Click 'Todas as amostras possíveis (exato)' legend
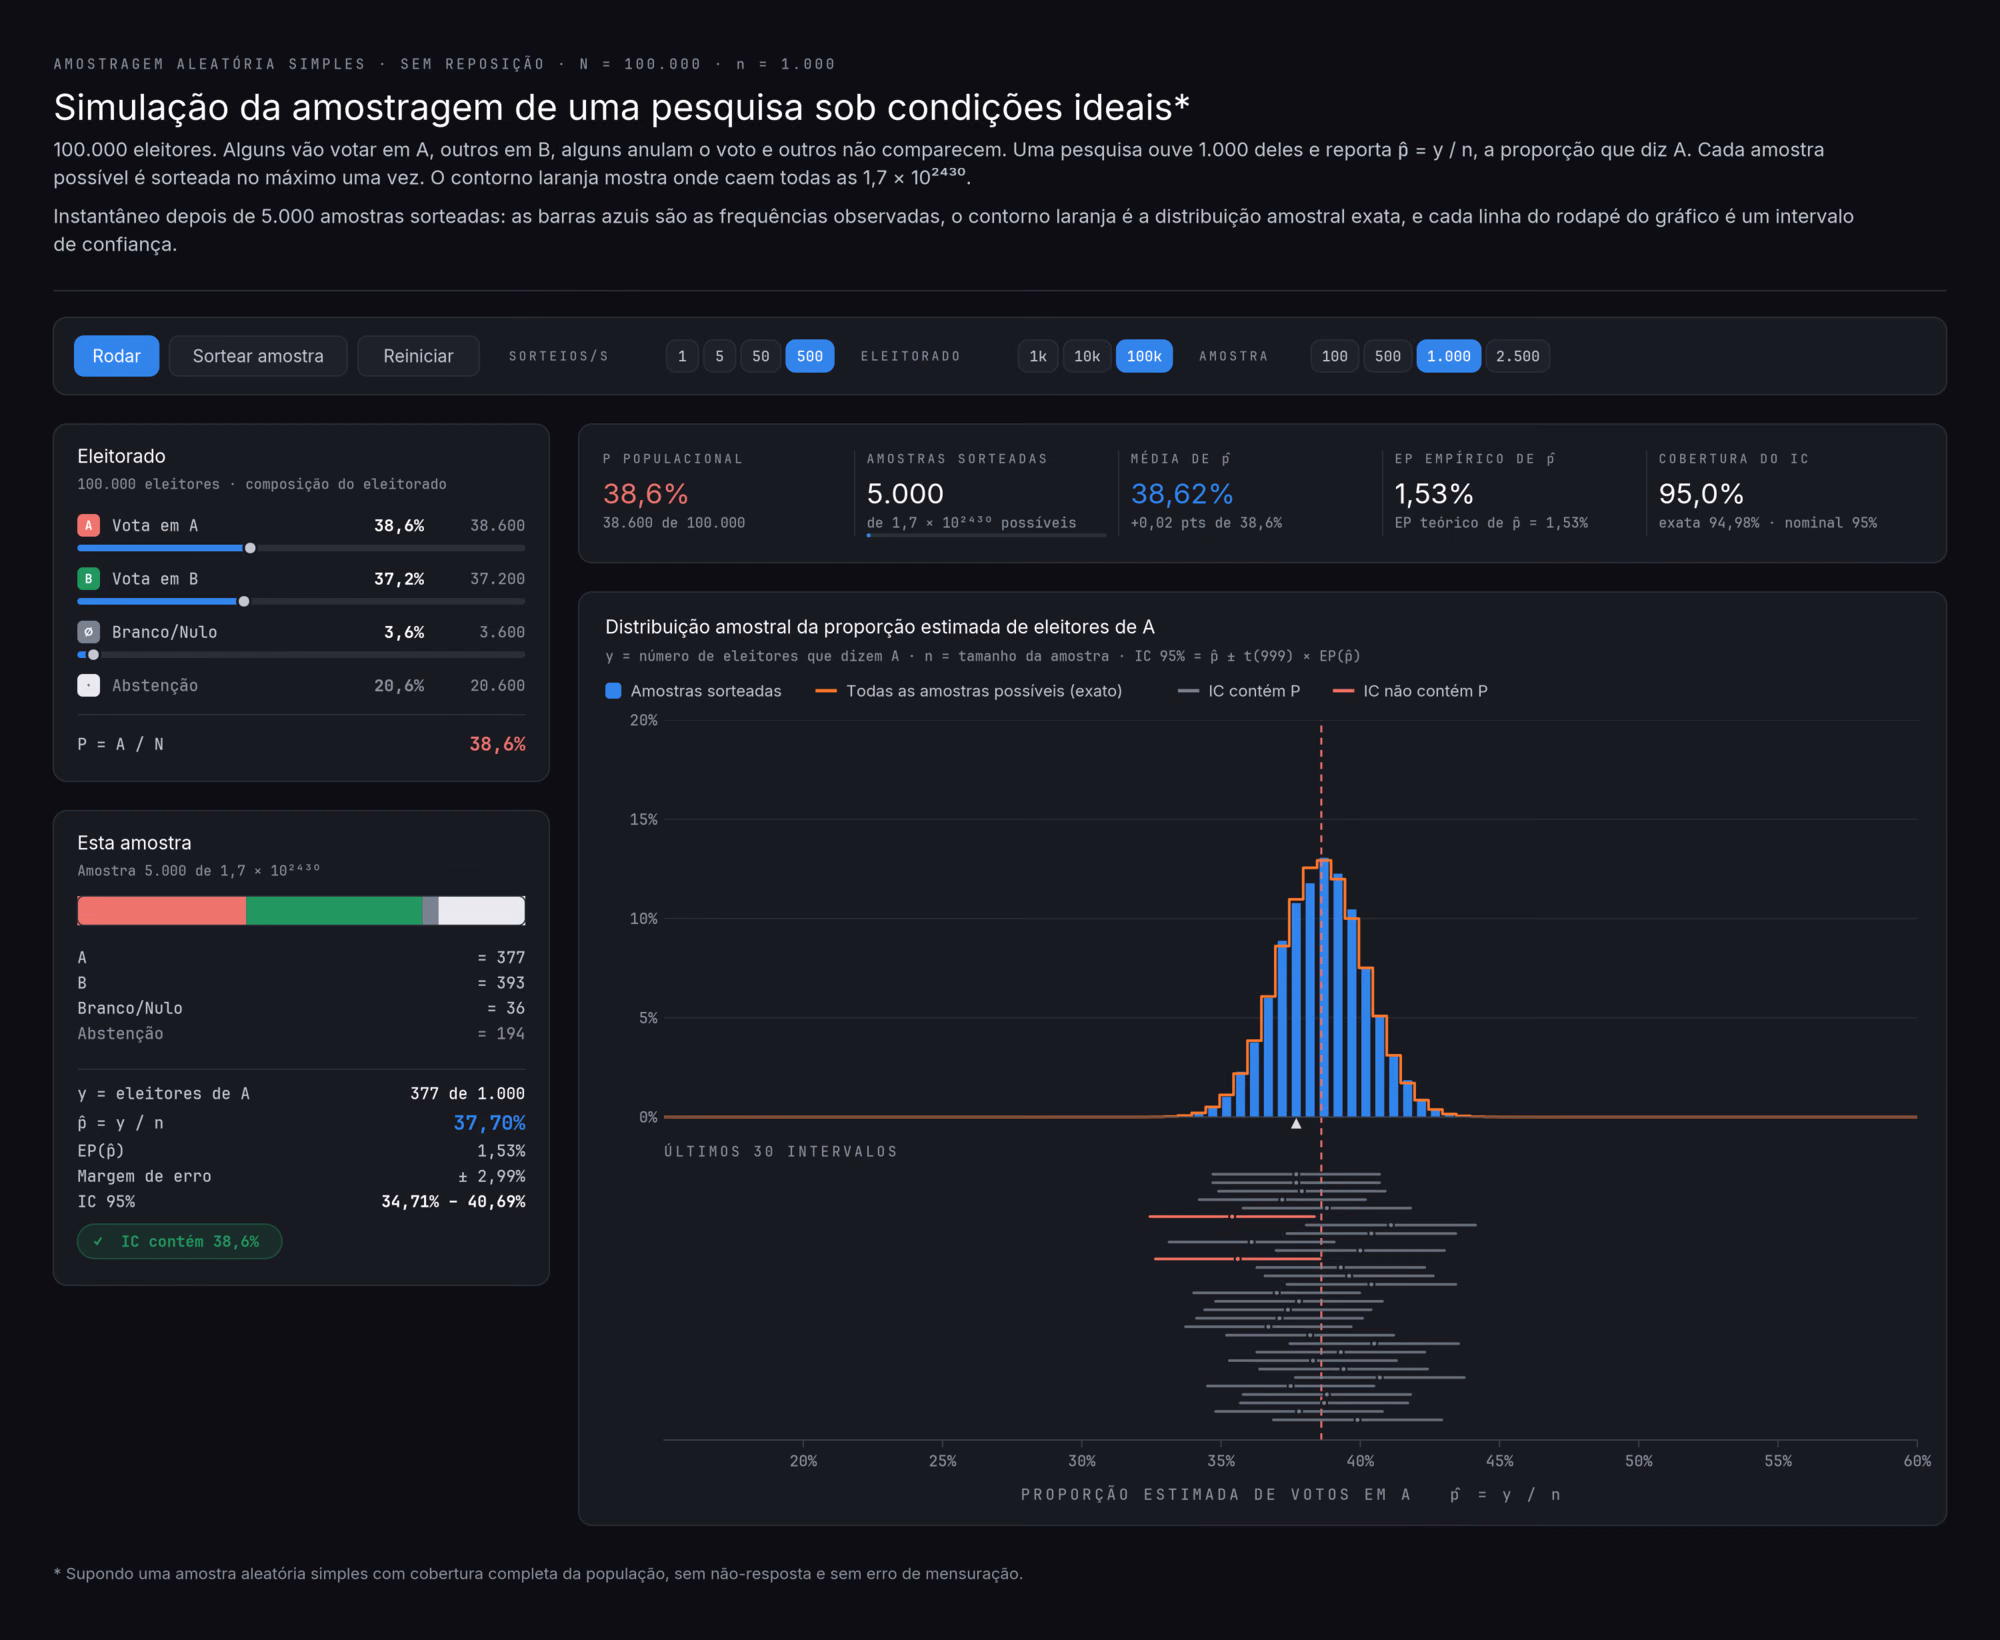Screen dimensions: 2000x1640 [x=969, y=691]
